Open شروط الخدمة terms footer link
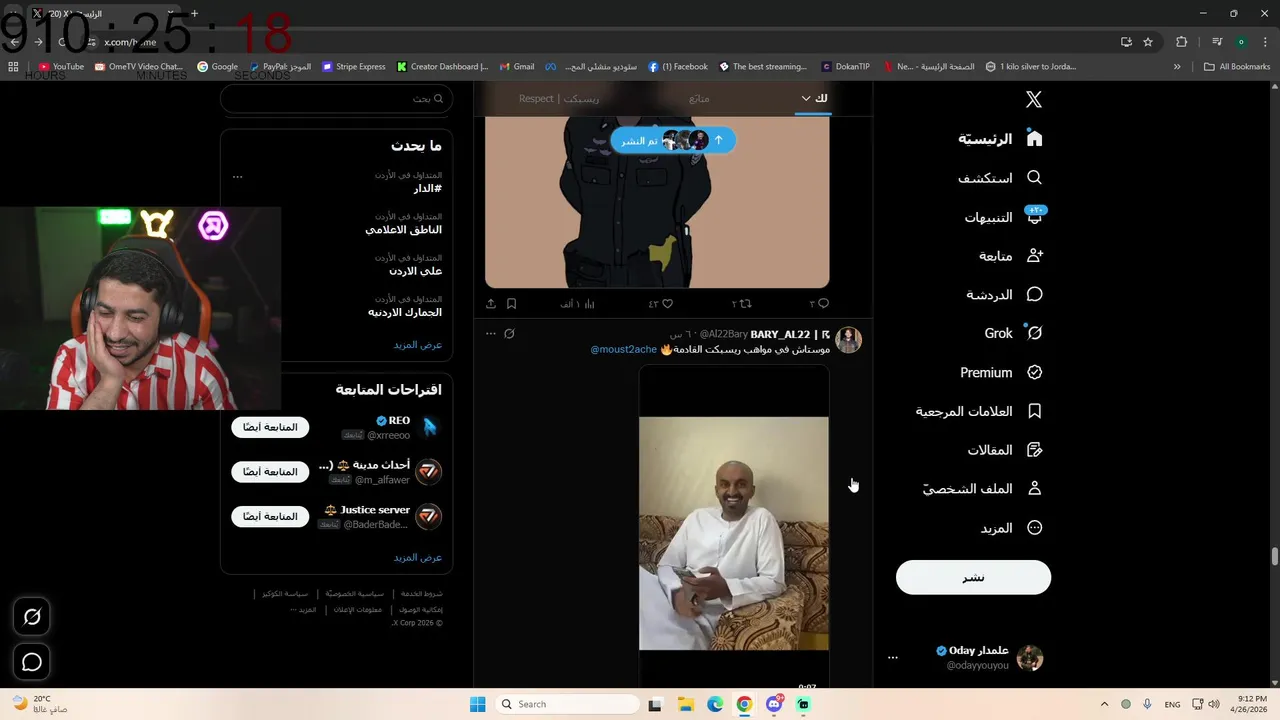The image size is (1280, 720). click(x=421, y=594)
